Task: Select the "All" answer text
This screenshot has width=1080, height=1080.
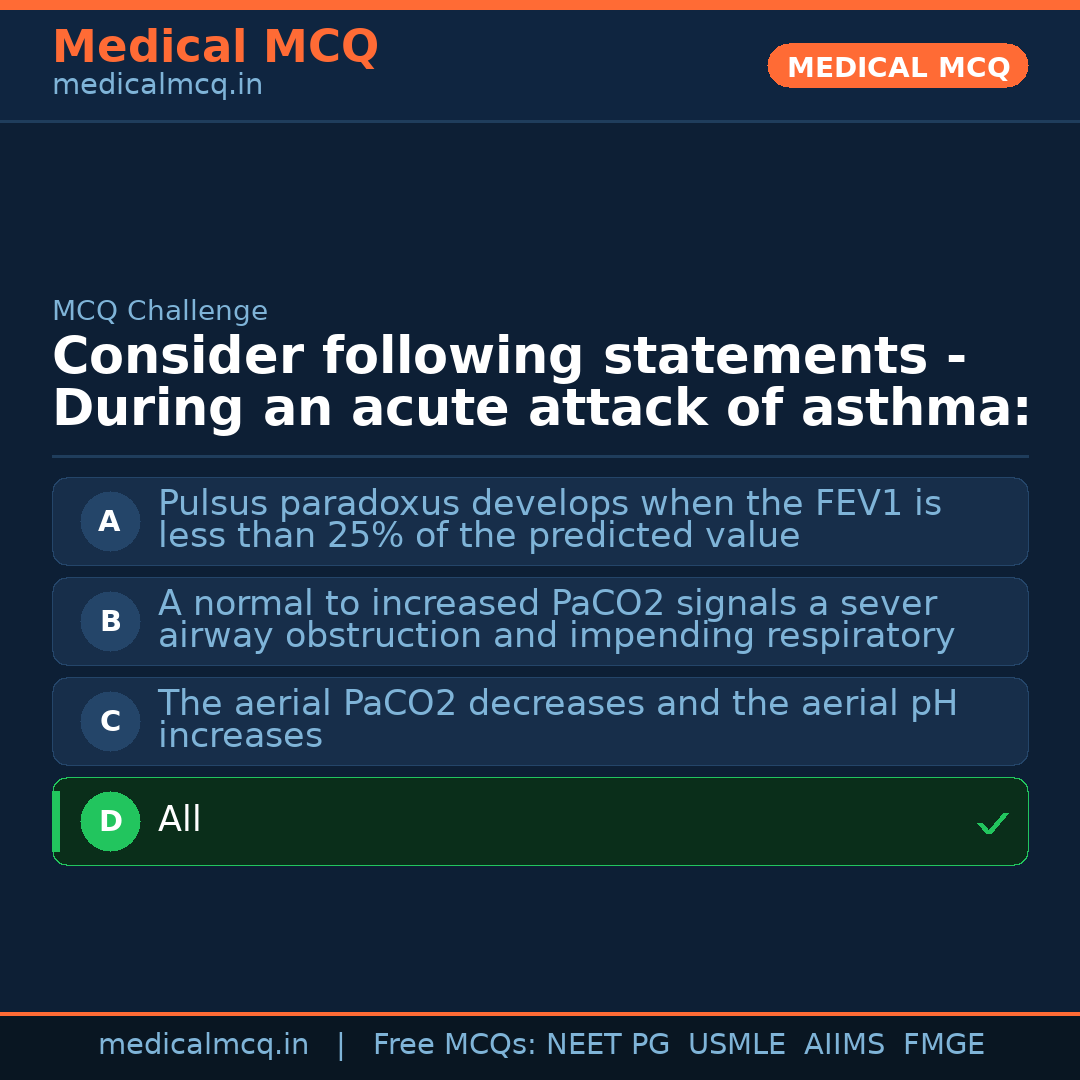Action: [x=180, y=820]
